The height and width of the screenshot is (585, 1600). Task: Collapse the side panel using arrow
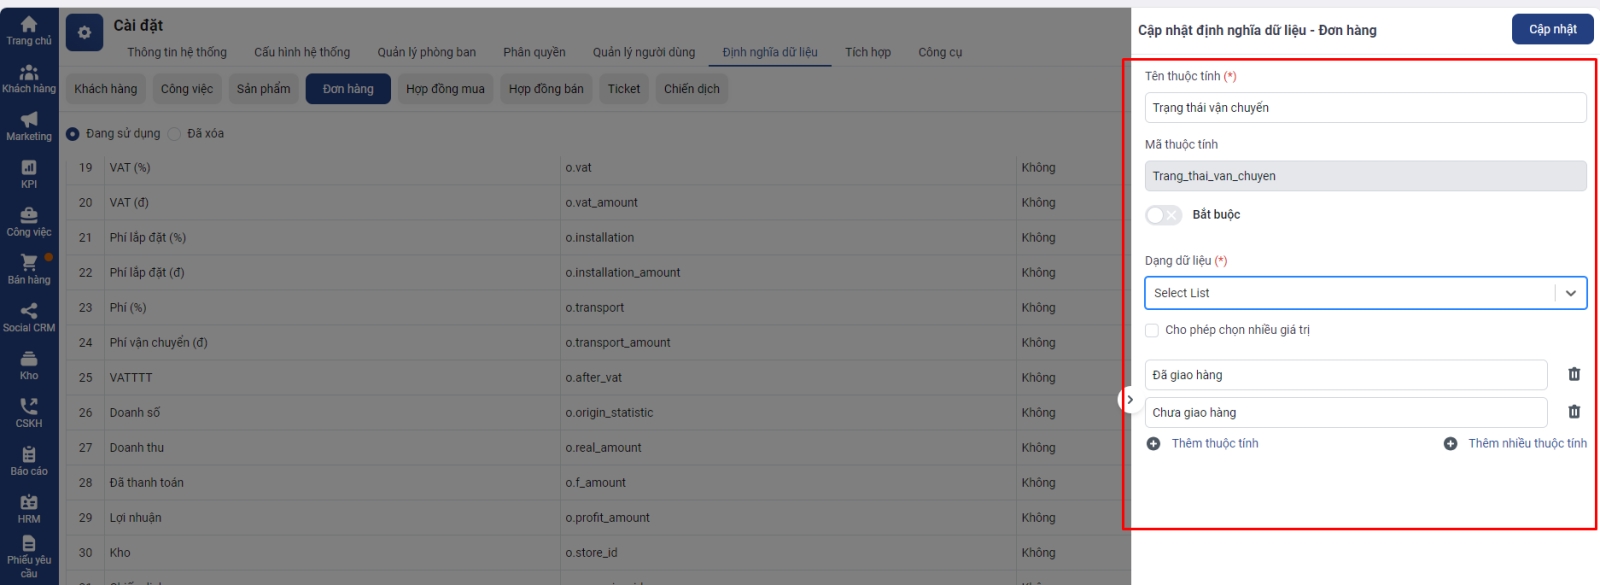pos(1129,400)
